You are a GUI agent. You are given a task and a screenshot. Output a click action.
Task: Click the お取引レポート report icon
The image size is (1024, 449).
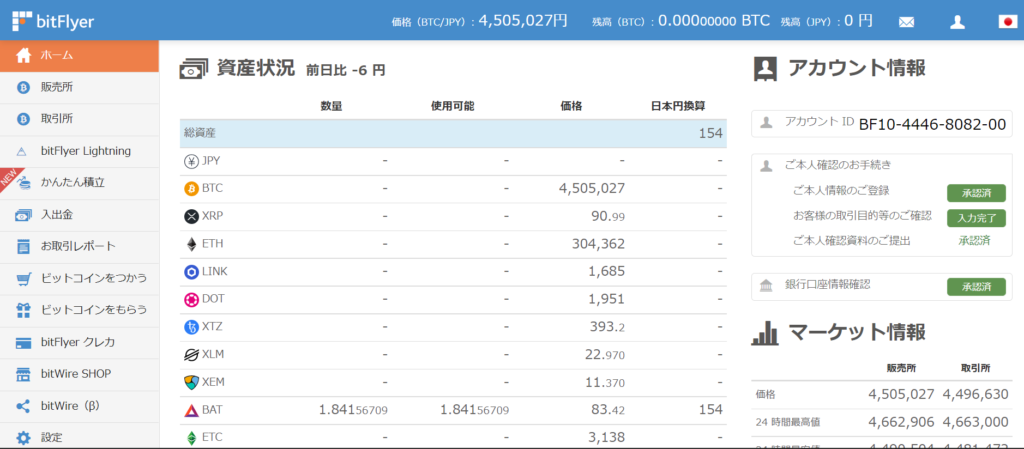coord(24,247)
